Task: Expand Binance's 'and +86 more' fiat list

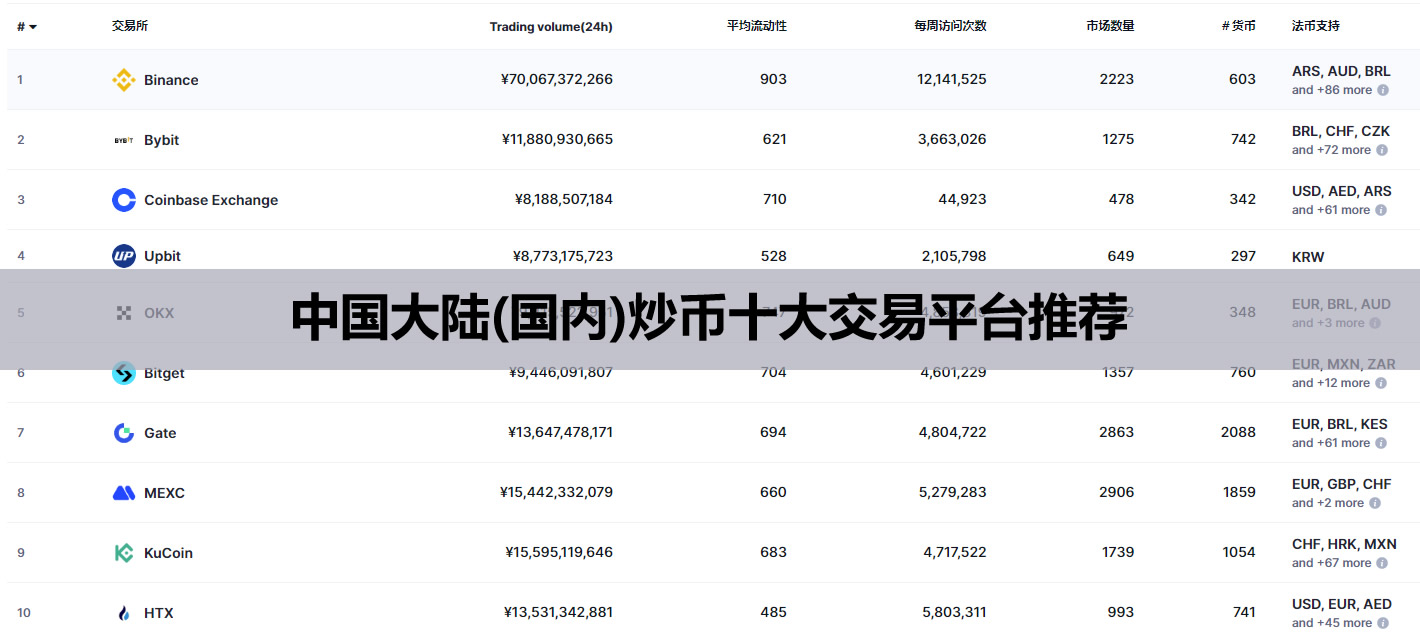Action: [x=1332, y=90]
